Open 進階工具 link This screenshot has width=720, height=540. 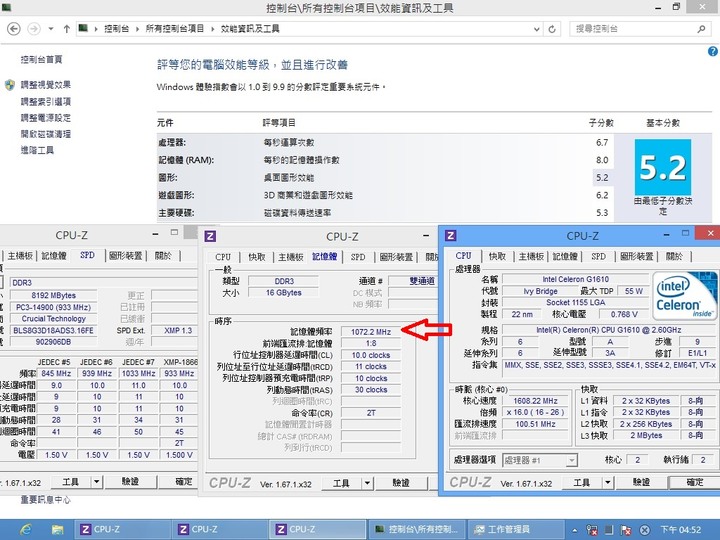[37, 150]
